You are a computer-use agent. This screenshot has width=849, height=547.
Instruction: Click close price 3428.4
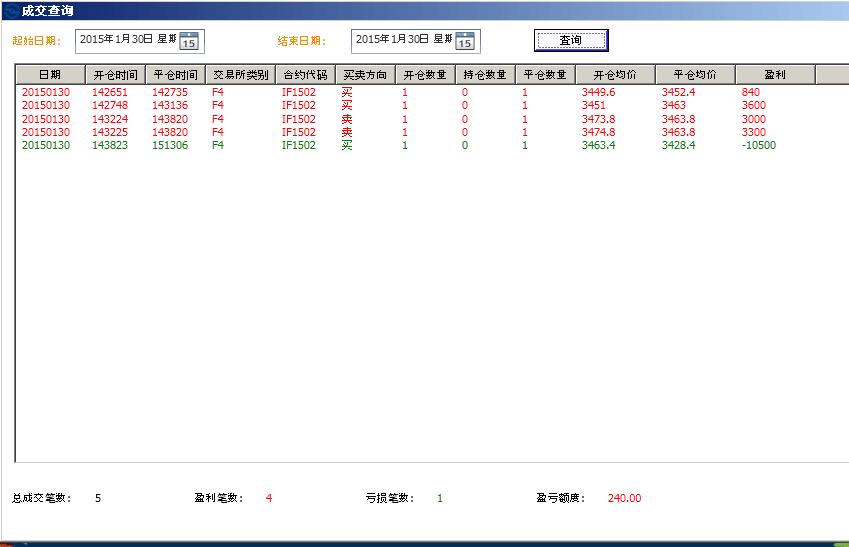[x=678, y=145]
